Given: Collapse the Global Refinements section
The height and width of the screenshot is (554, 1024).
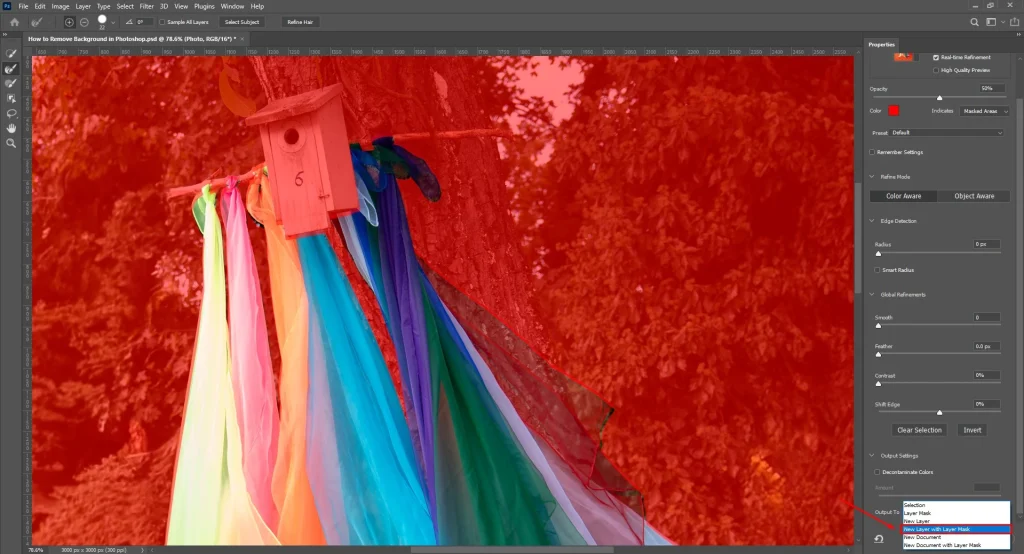Looking at the screenshot, I should [x=871, y=295].
